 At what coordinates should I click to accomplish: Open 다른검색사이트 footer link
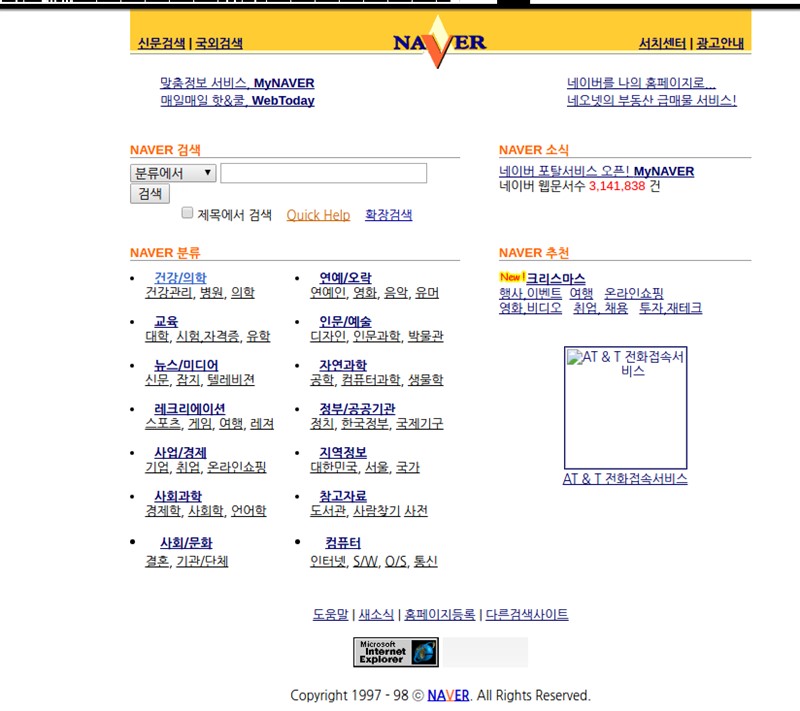pyautogui.click(x=527, y=615)
